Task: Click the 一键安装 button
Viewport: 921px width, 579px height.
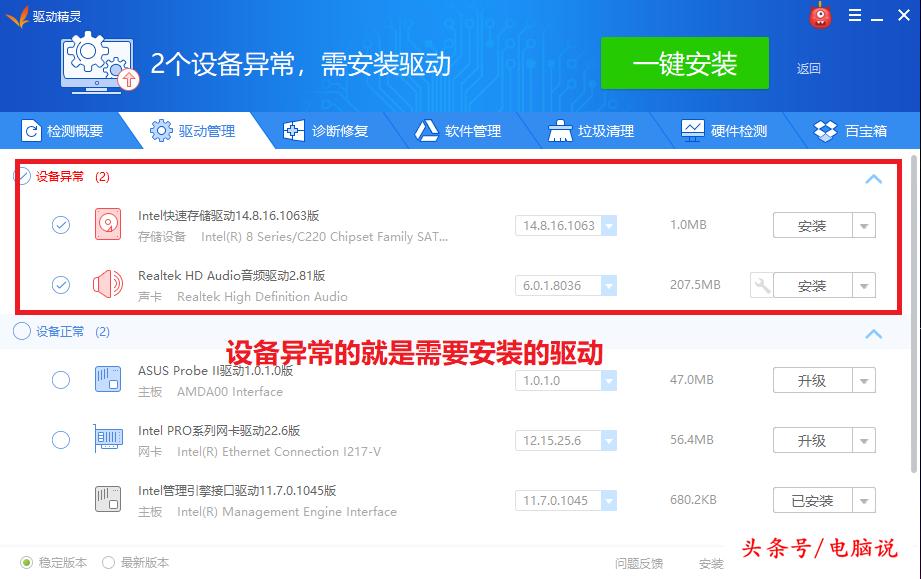Action: click(x=684, y=63)
